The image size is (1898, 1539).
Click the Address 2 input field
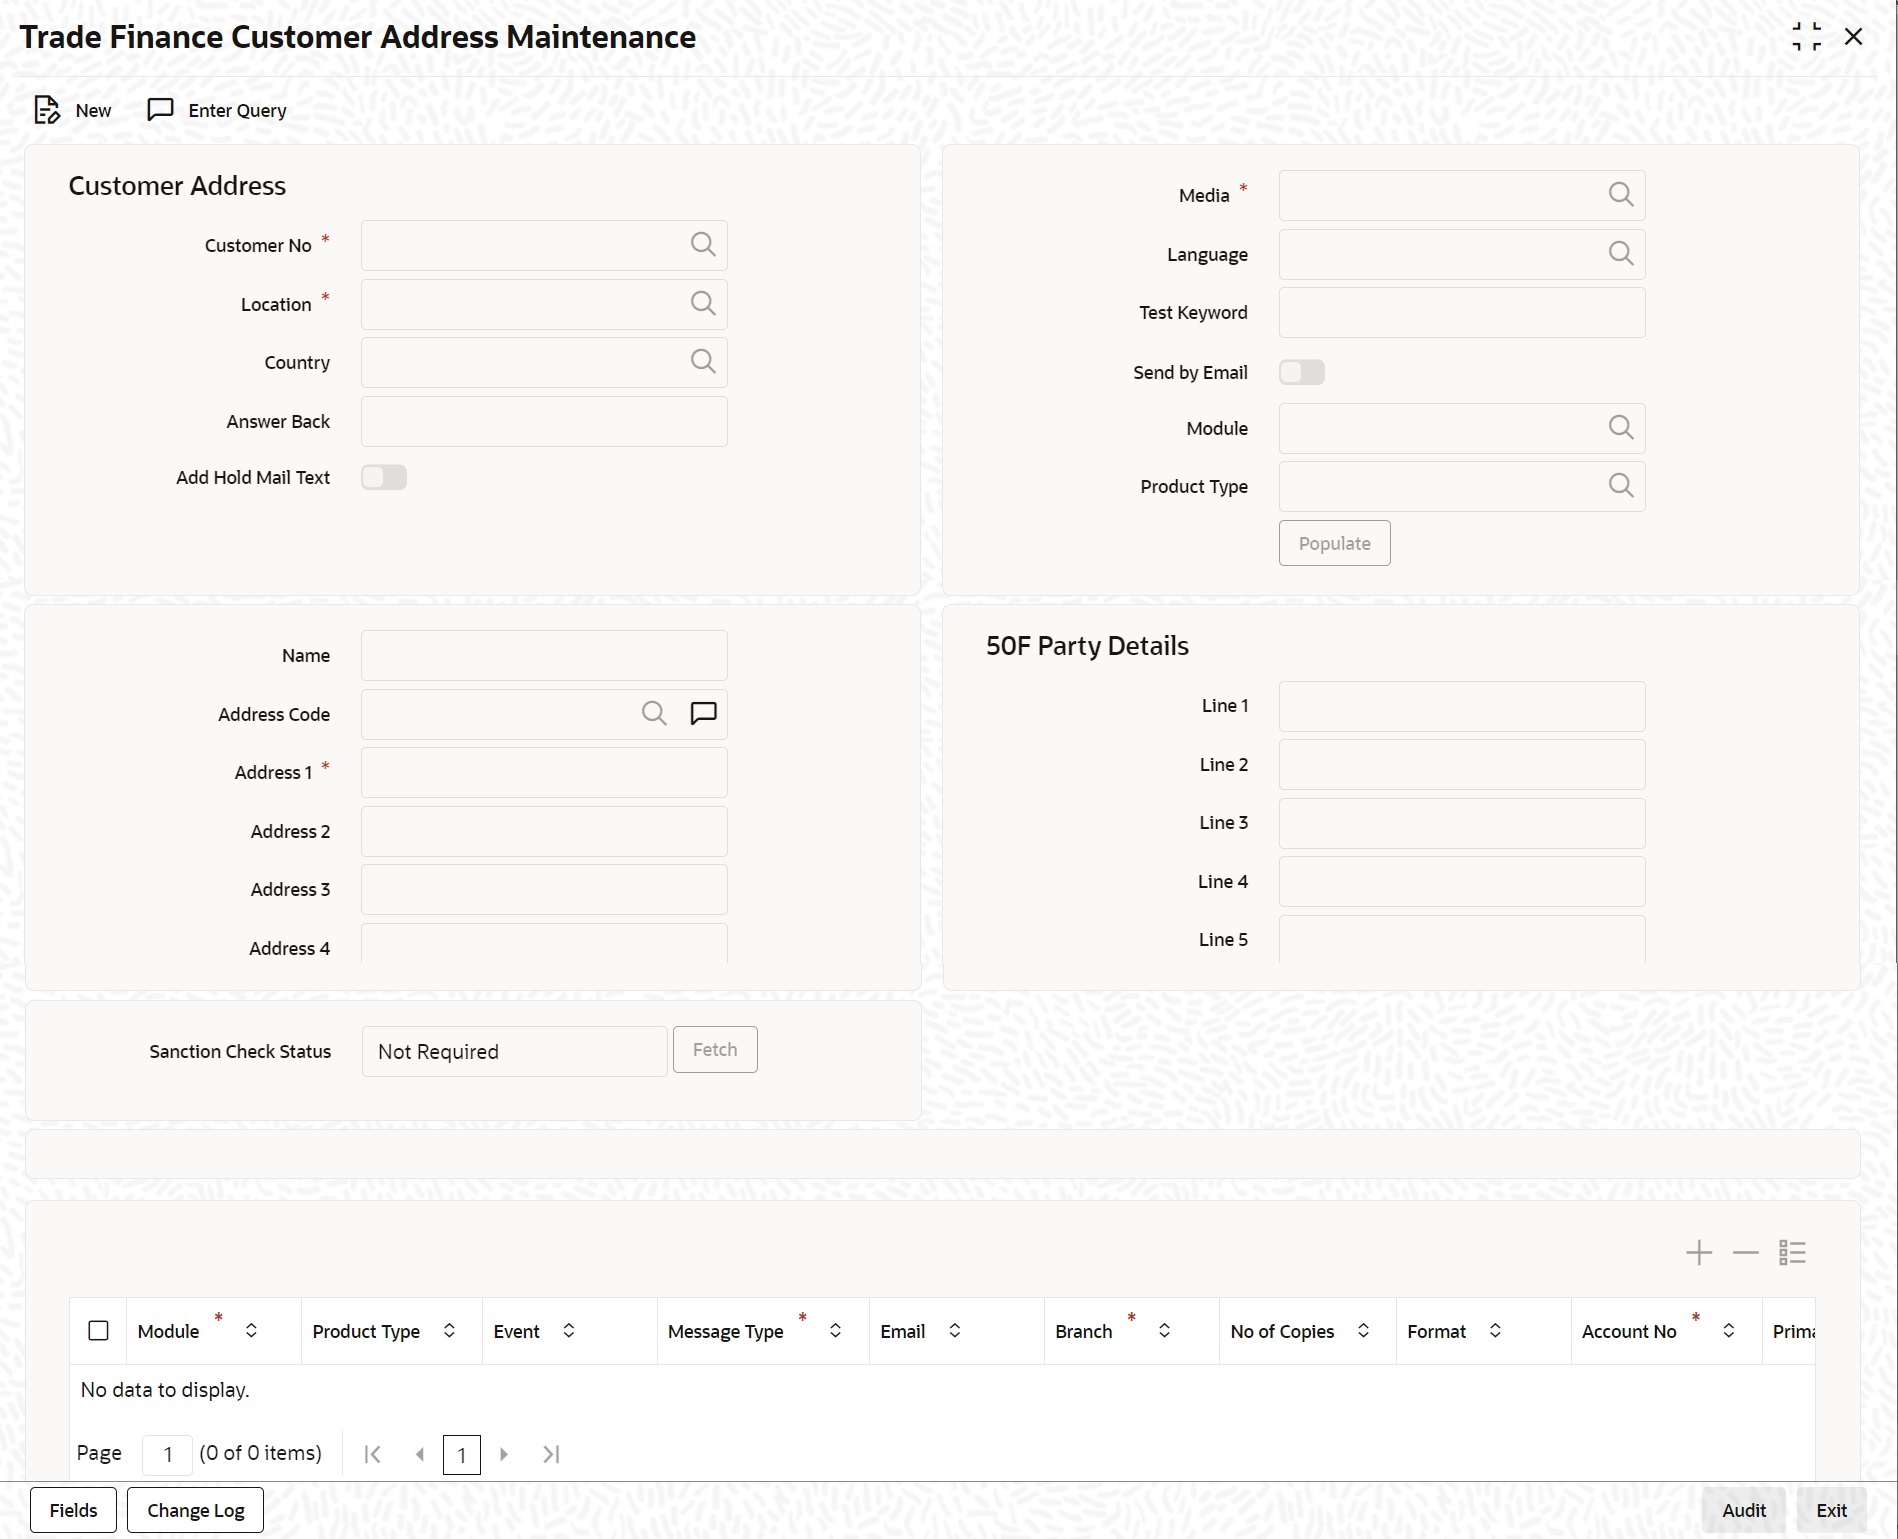(x=544, y=831)
